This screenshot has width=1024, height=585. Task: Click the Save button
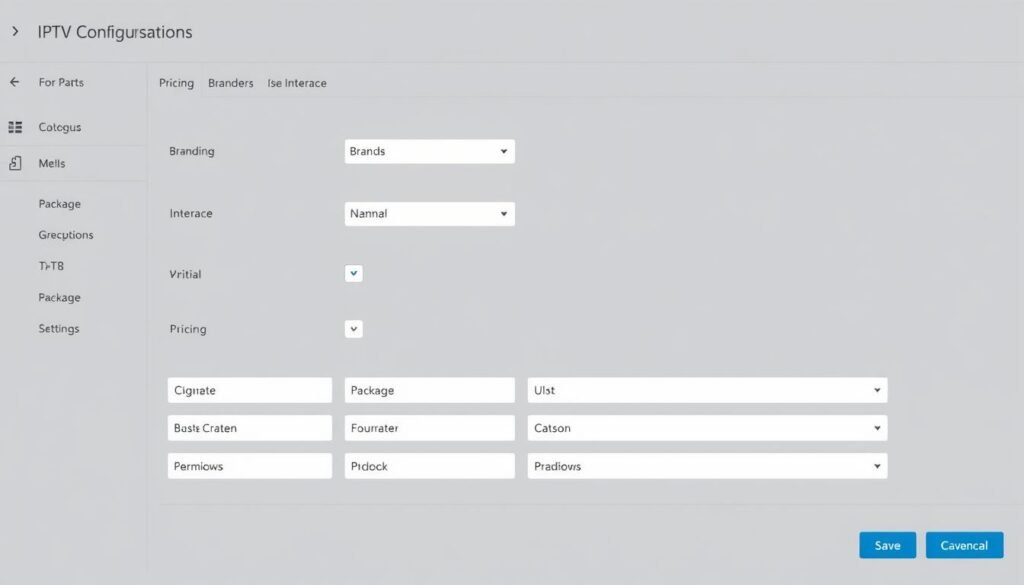pyautogui.click(x=887, y=545)
